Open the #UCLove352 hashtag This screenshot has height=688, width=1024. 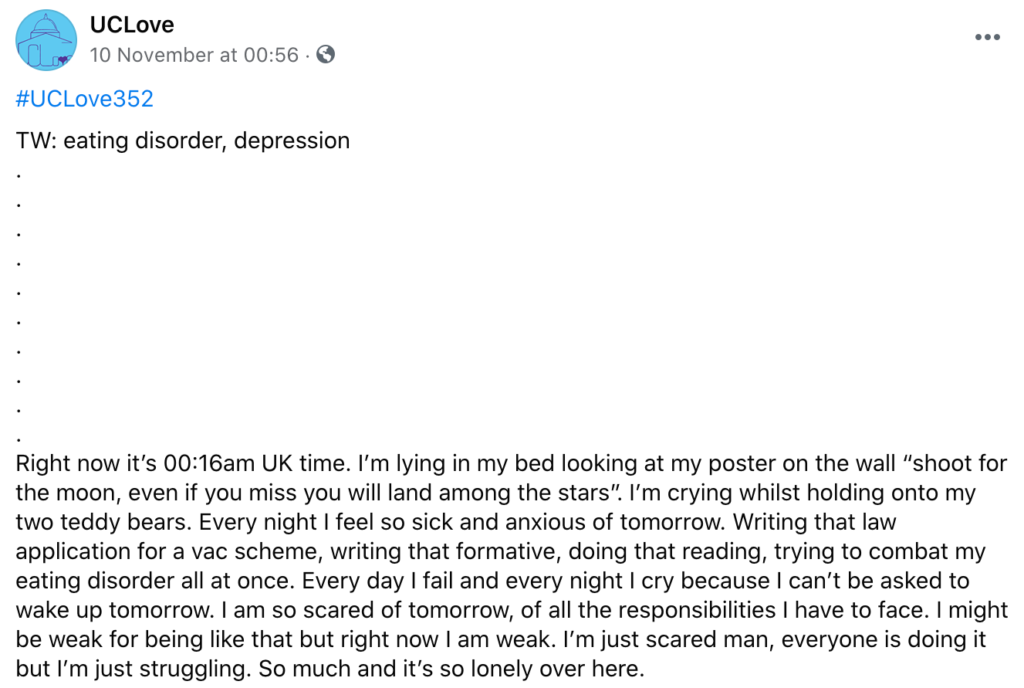coord(84,99)
